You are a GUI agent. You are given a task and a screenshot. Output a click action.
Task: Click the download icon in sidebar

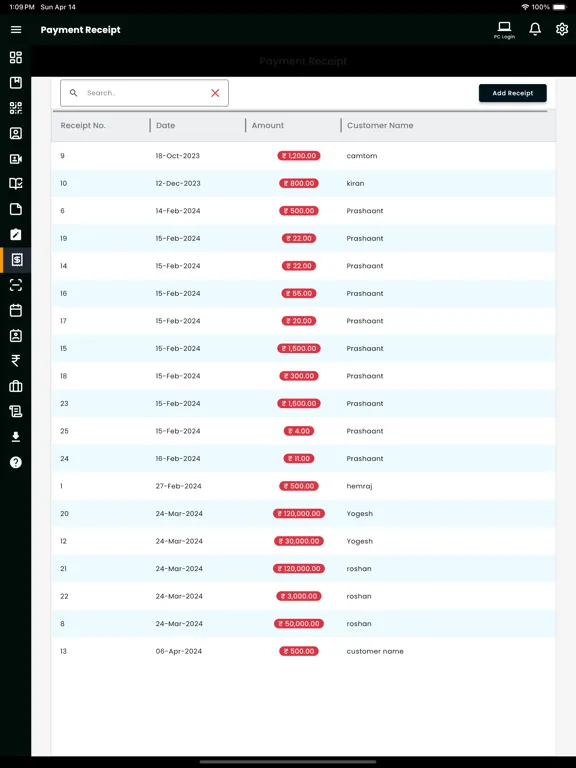pyautogui.click(x=16, y=437)
